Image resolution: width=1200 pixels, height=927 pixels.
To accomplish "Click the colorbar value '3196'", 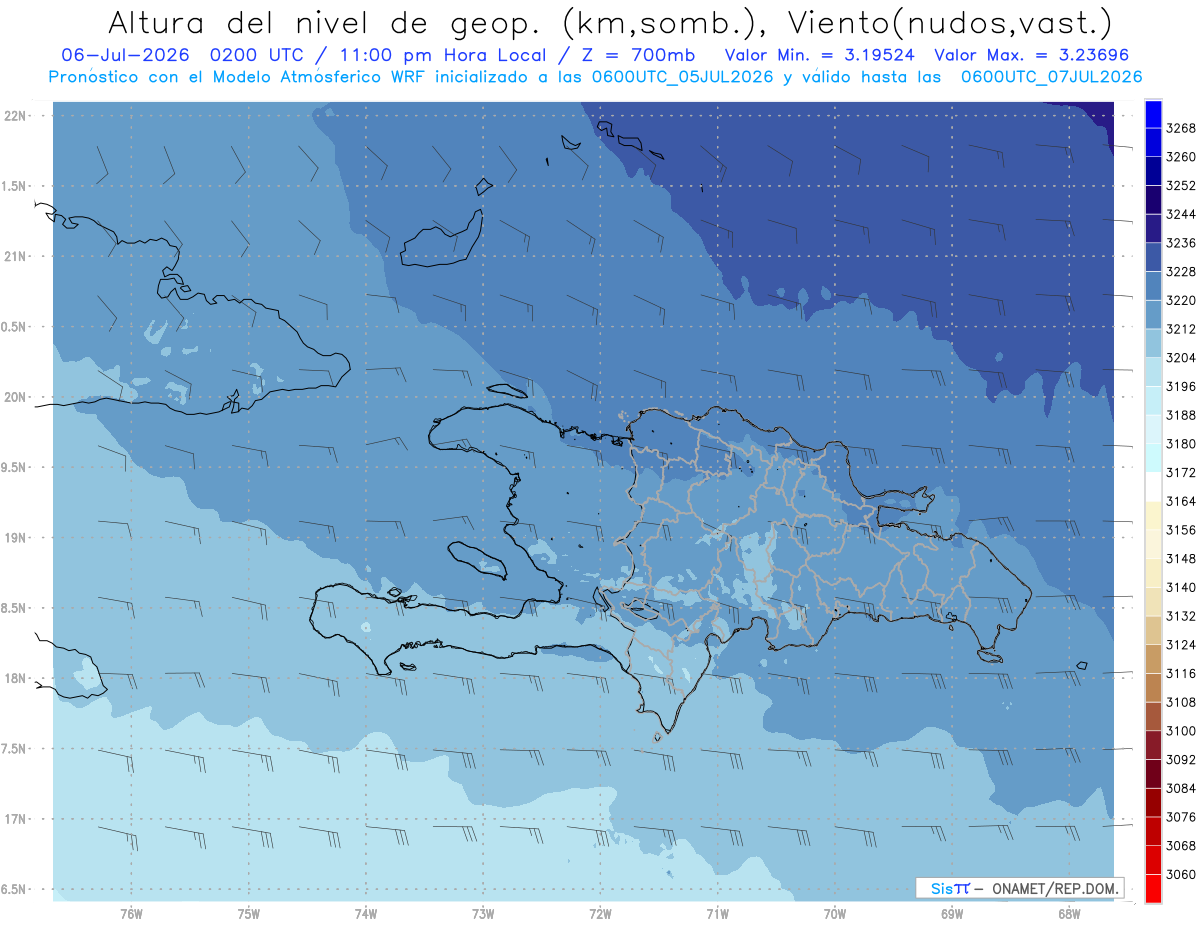I will pos(1181,386).
